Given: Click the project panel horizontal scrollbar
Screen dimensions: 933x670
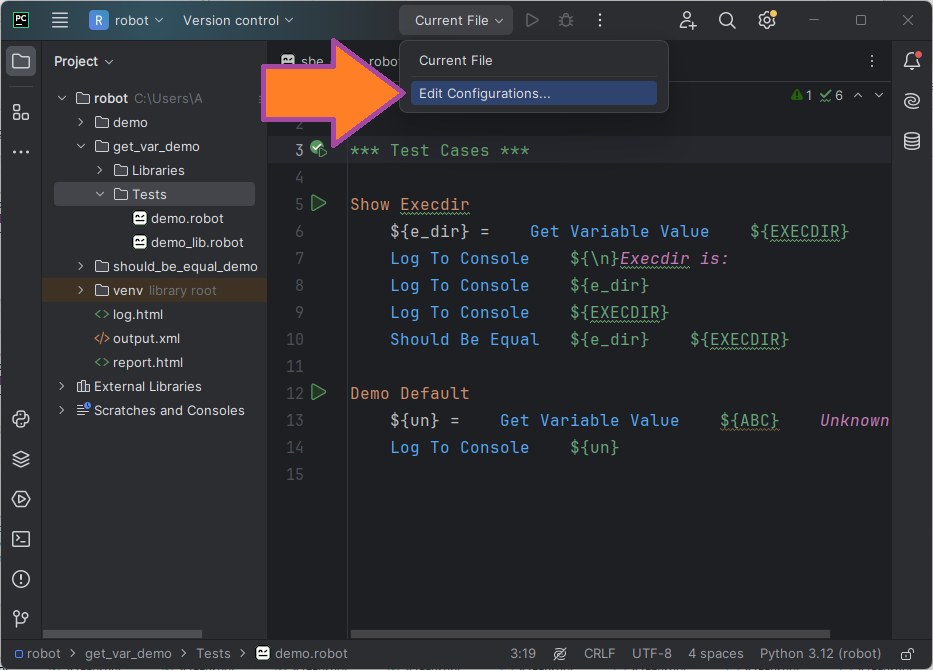Looking at the screenshot, I should tap(122, 634).
